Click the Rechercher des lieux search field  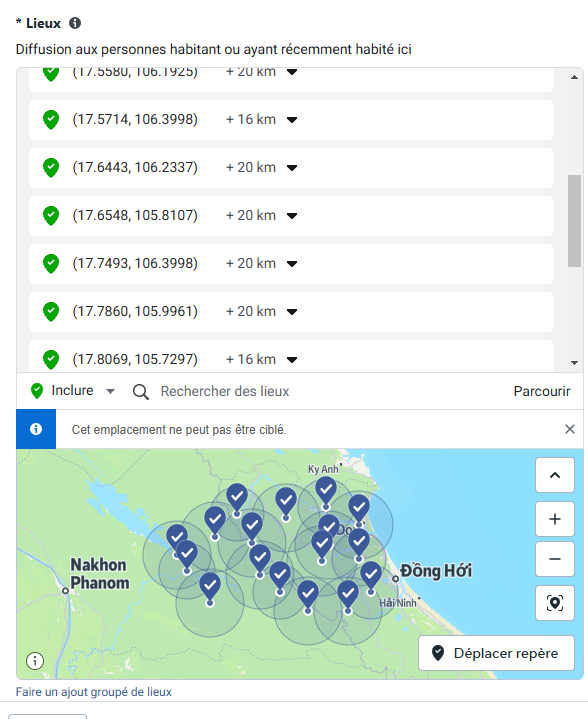click(321, 391)
